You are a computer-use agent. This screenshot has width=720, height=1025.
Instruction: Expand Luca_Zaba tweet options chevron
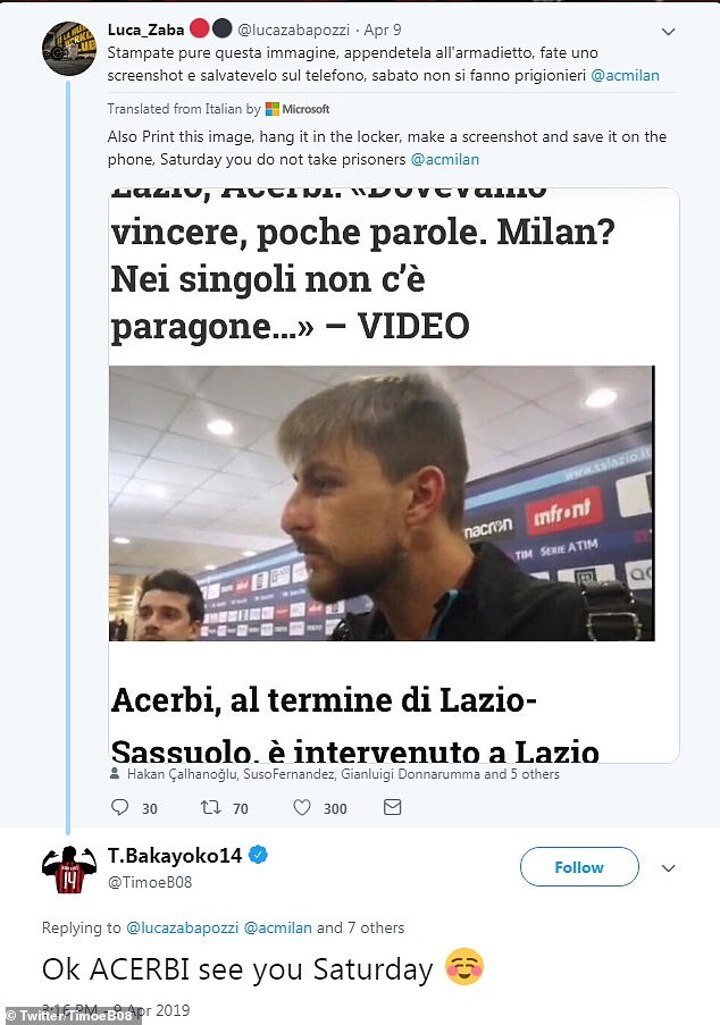coord(669,32)
